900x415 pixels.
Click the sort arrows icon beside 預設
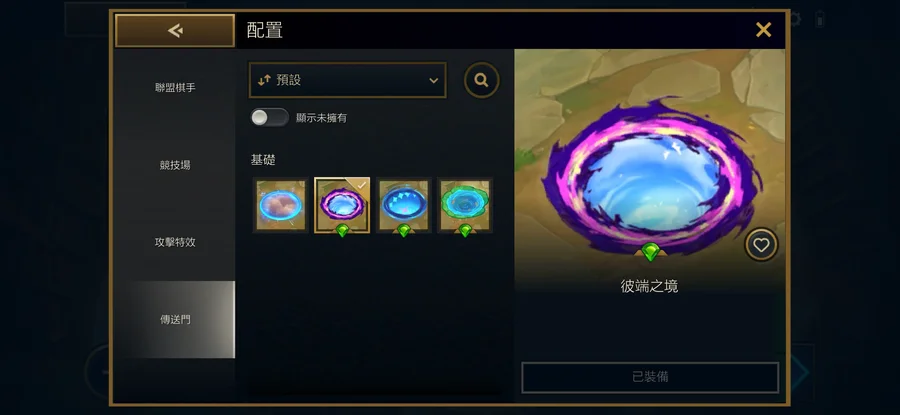point(264,80)
